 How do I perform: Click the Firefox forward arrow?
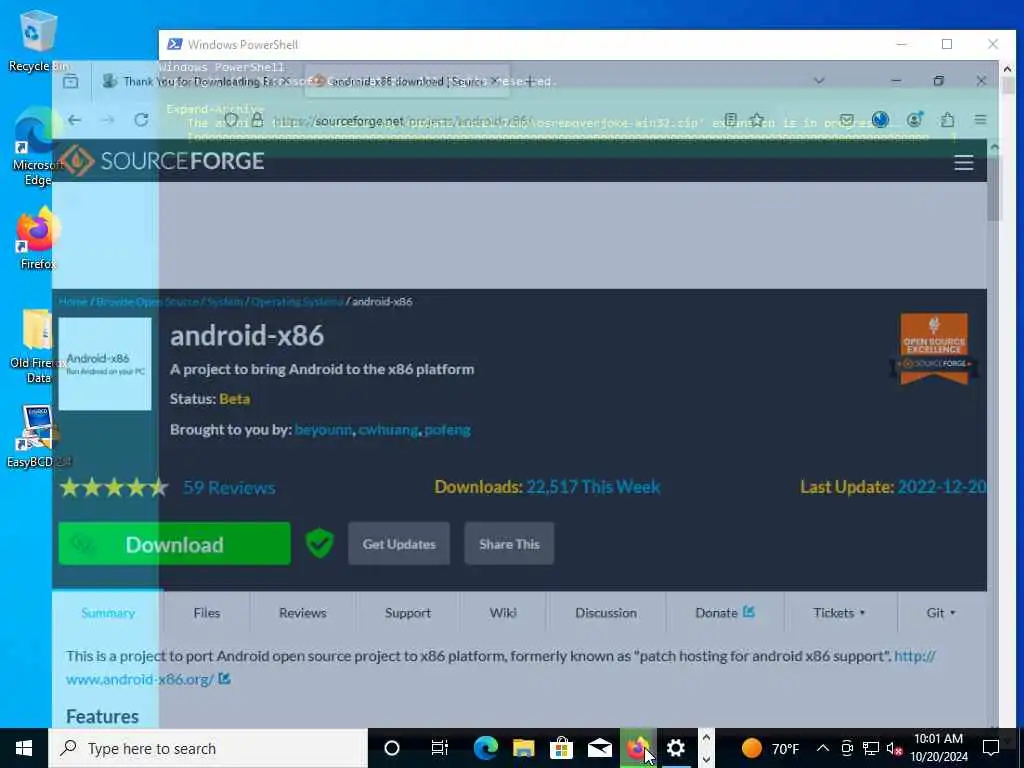(108, 120)
